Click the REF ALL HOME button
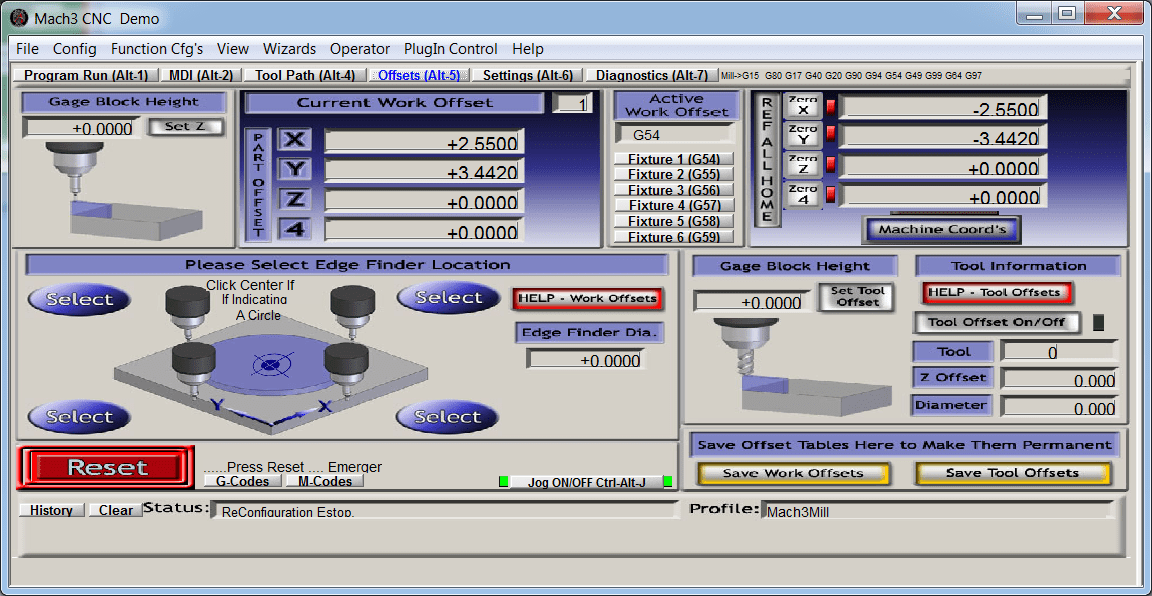Viewport: 1152px width, 596px height. click(767, 159)
